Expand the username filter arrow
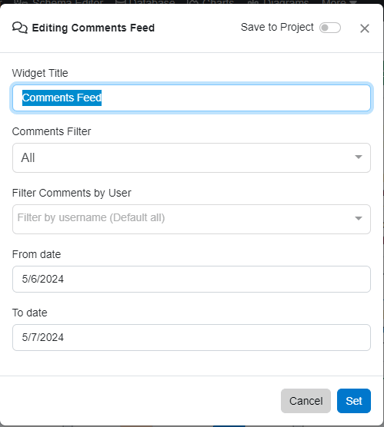Image resolution: width=384 pixels, height=427 pixels. (x=358, y=218)
